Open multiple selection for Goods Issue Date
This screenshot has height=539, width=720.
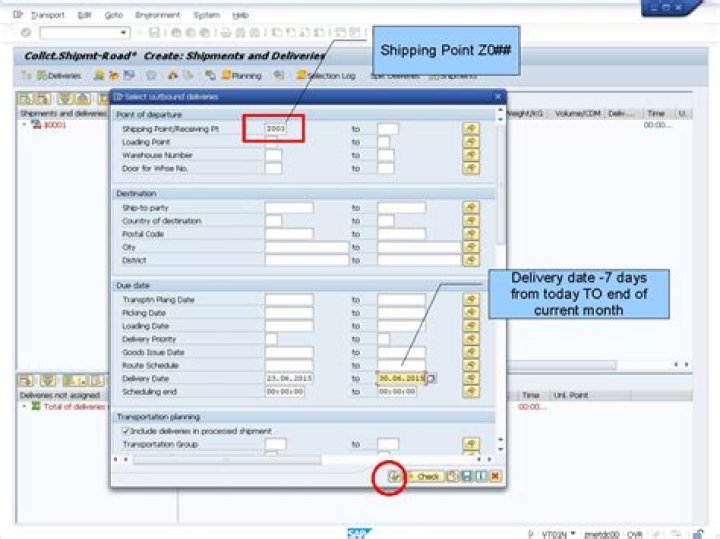coord(471,352)
